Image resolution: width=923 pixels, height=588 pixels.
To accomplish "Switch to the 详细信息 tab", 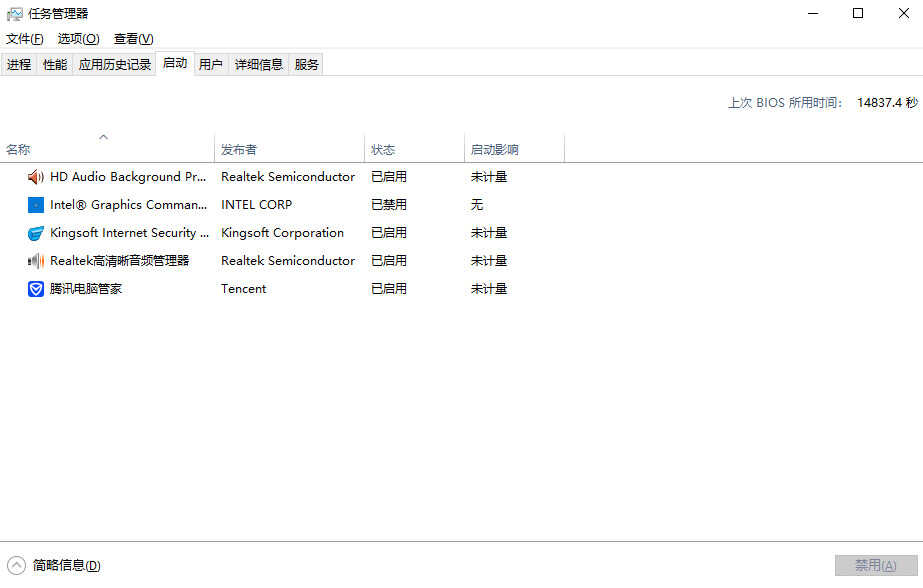I will 259,64.
